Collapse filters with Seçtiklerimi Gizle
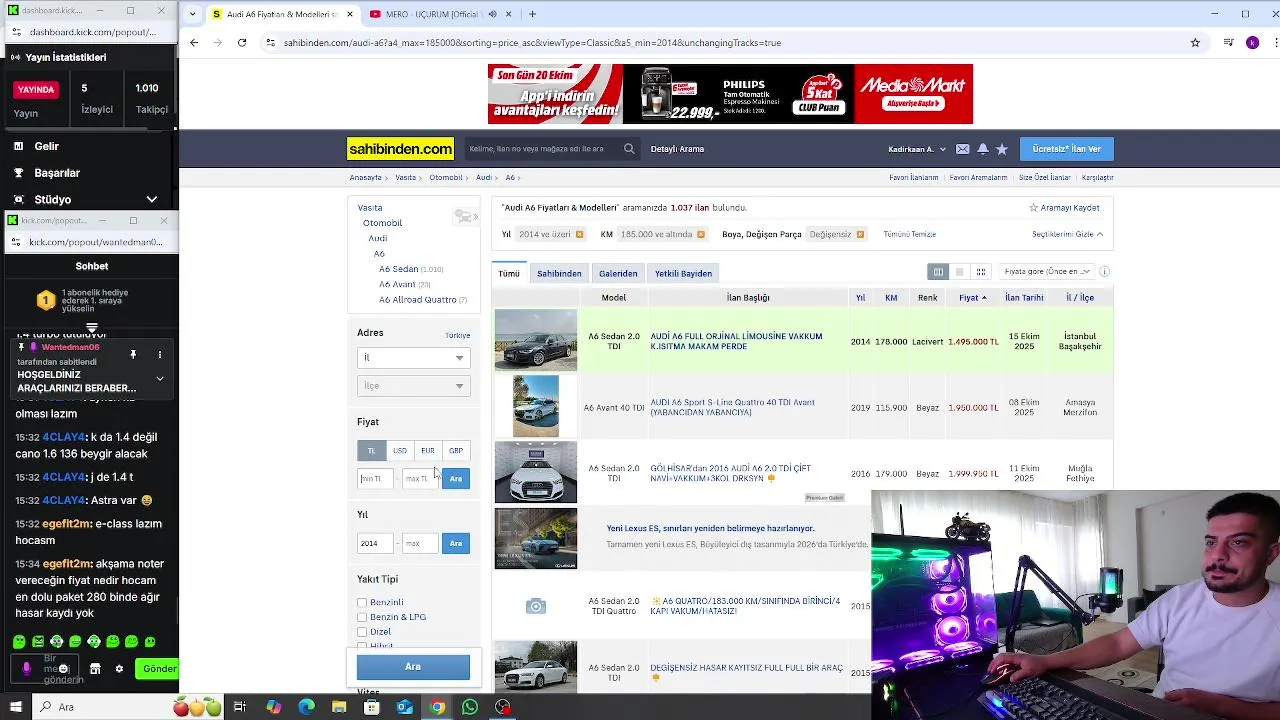Viewport: 1280px width, 720px height. point(1067,234)
